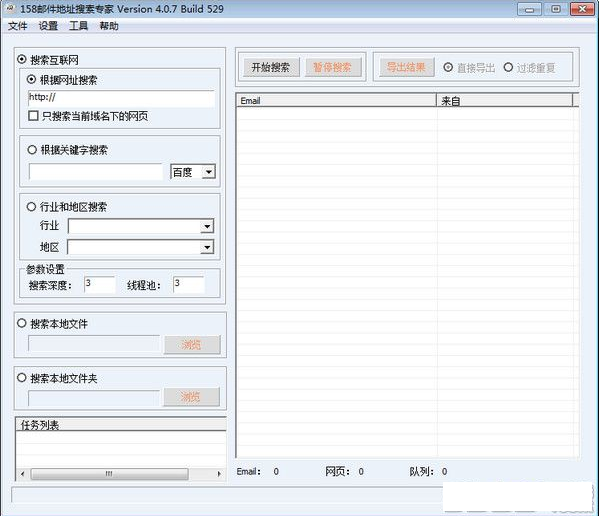The image size is (600, 516).
Task: Open the 帮助 menu
Action: tap(108, 26)
